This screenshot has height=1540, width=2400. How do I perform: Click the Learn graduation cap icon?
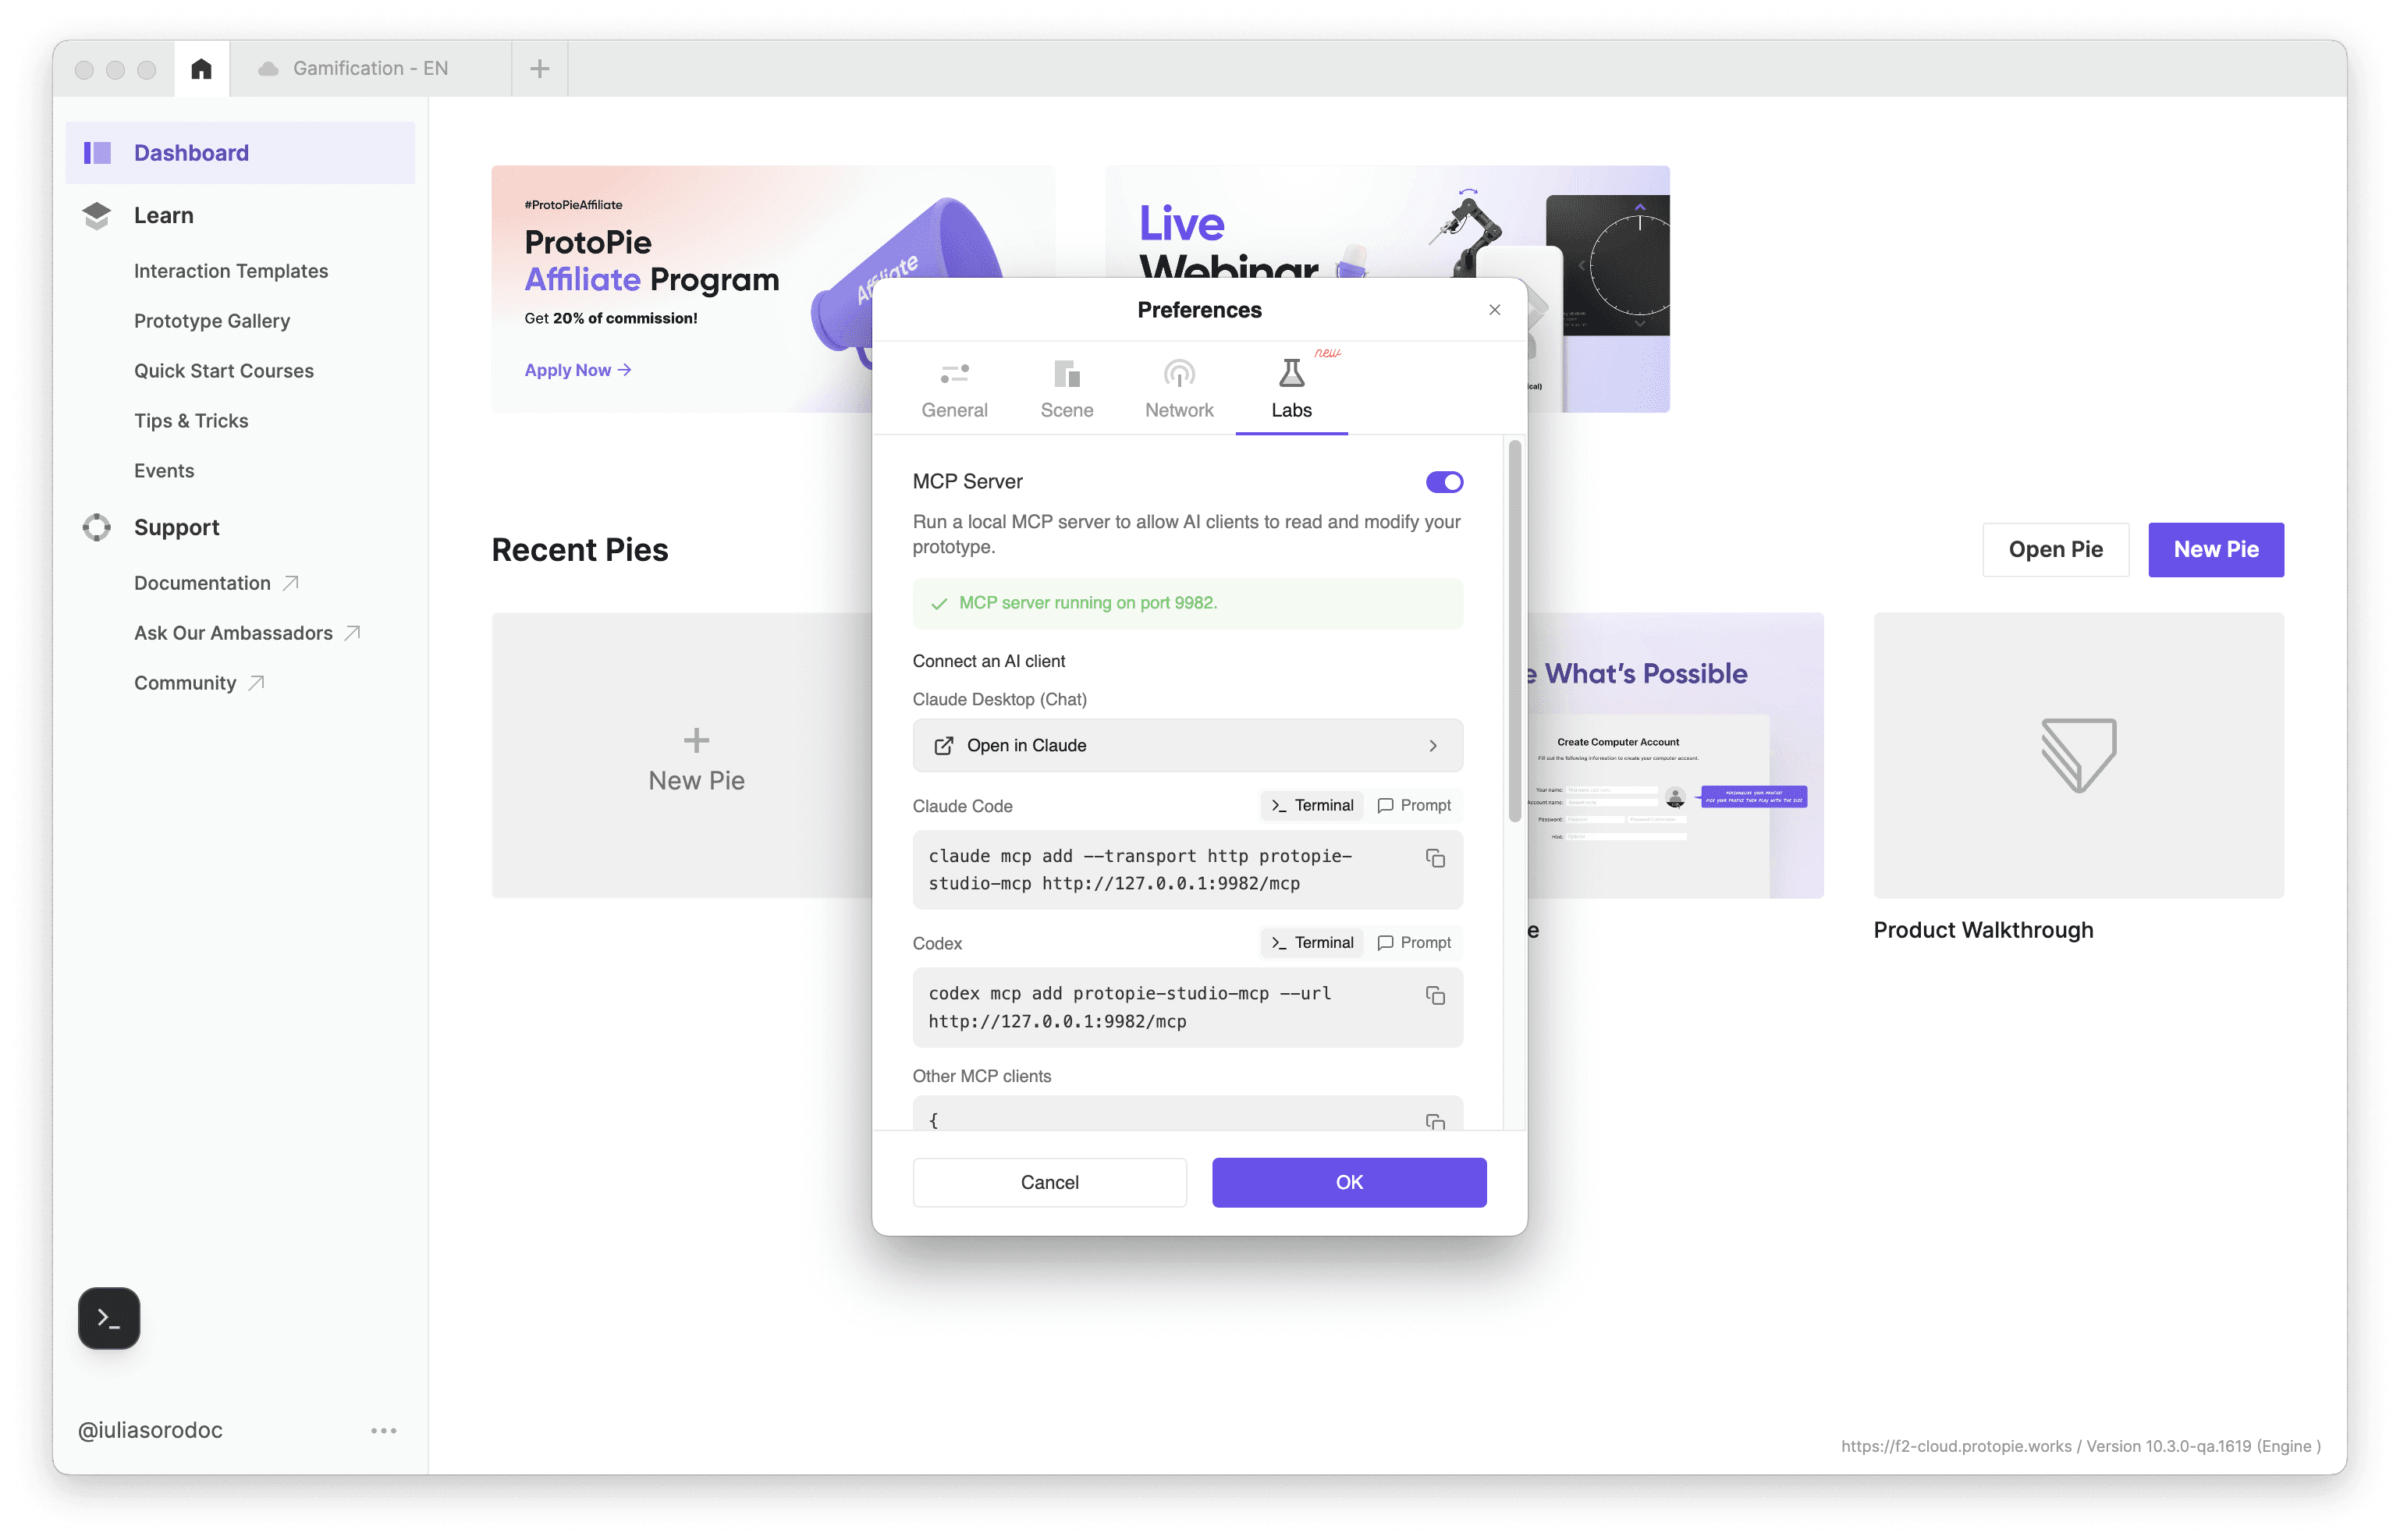(x=97, y=215)
